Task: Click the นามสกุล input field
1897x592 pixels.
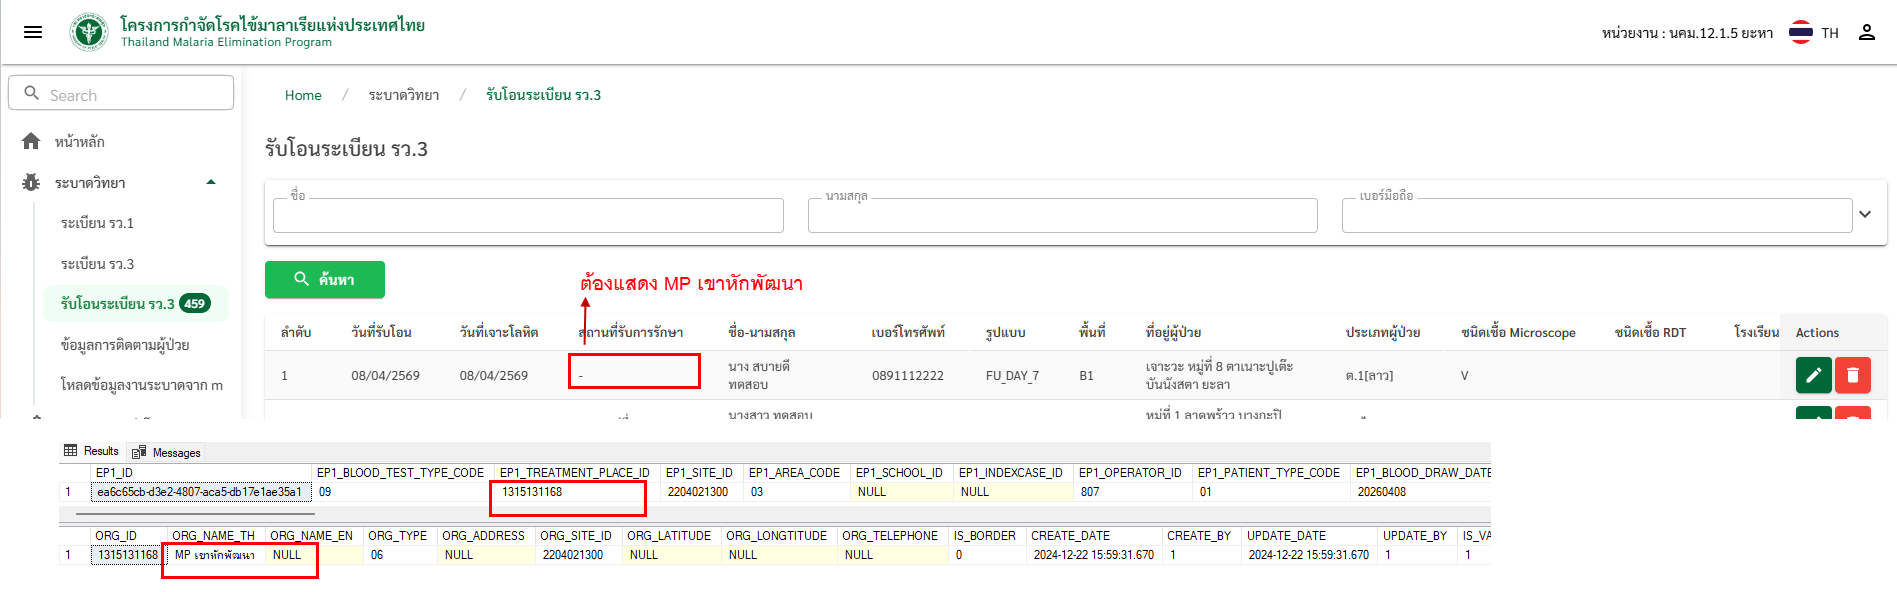Action: [1062, 216]
